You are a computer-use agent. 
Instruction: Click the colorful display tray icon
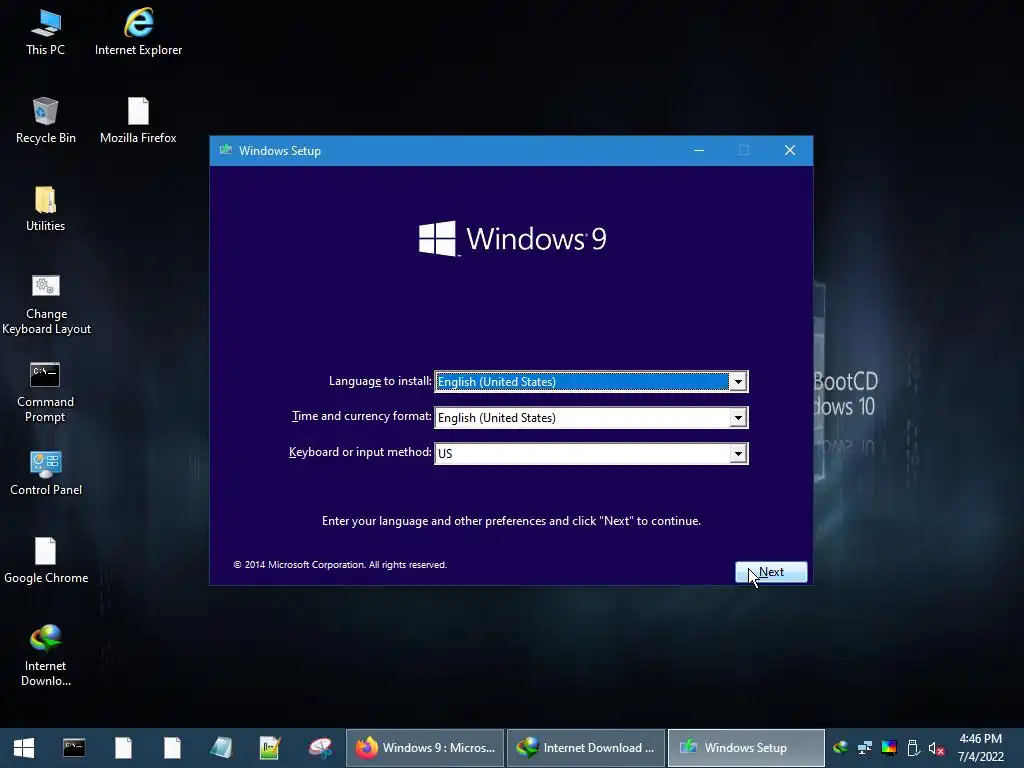click(889, 748)
